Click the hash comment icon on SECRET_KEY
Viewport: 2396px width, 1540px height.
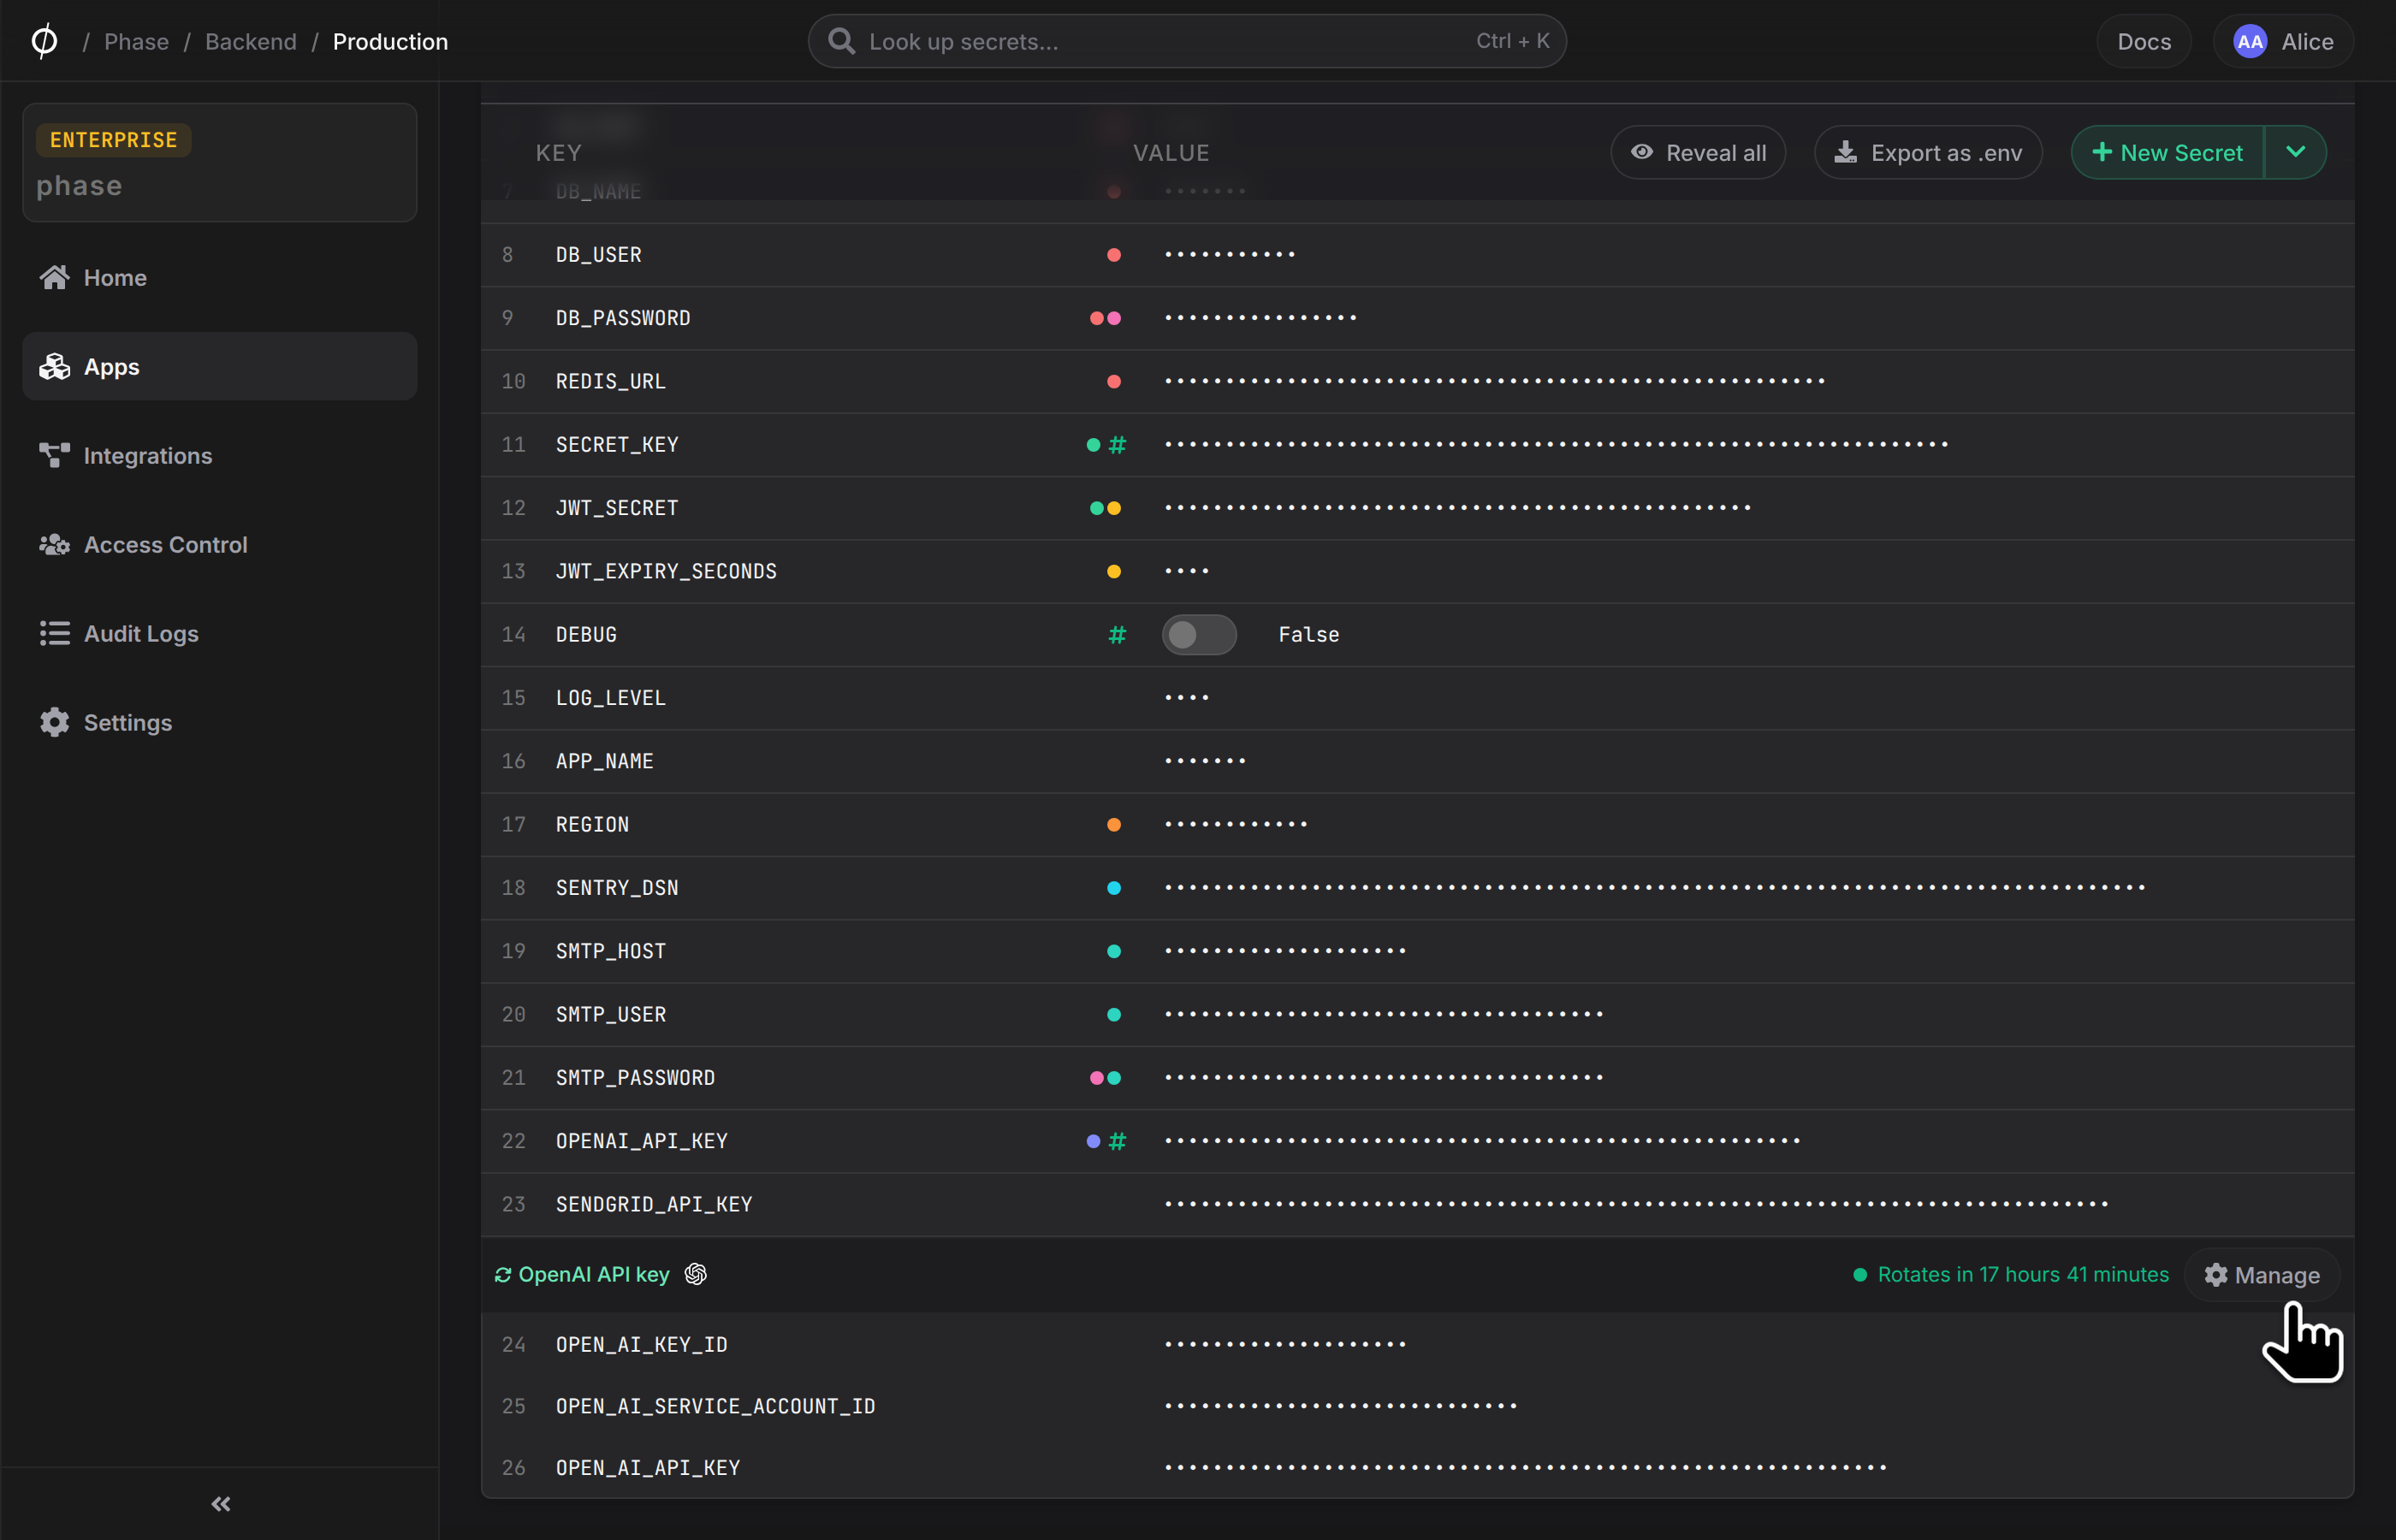(x=1117, y=444)
